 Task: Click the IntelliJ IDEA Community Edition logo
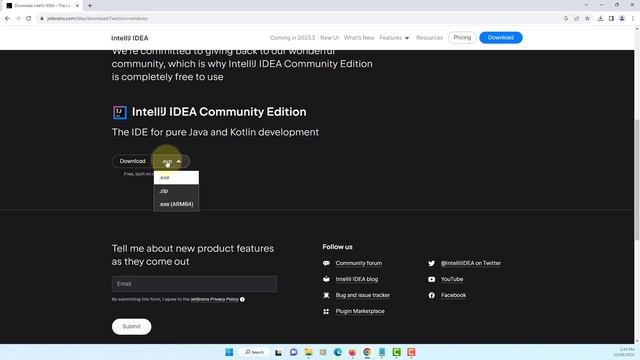120,112
